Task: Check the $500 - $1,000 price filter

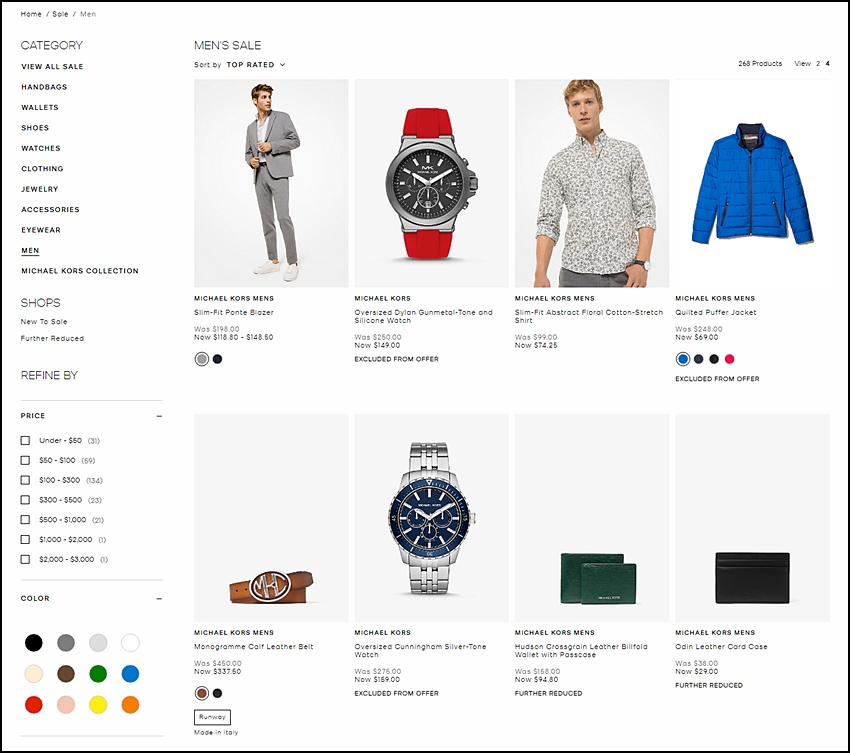Action: pyautogui.click(x=25, y=520)
